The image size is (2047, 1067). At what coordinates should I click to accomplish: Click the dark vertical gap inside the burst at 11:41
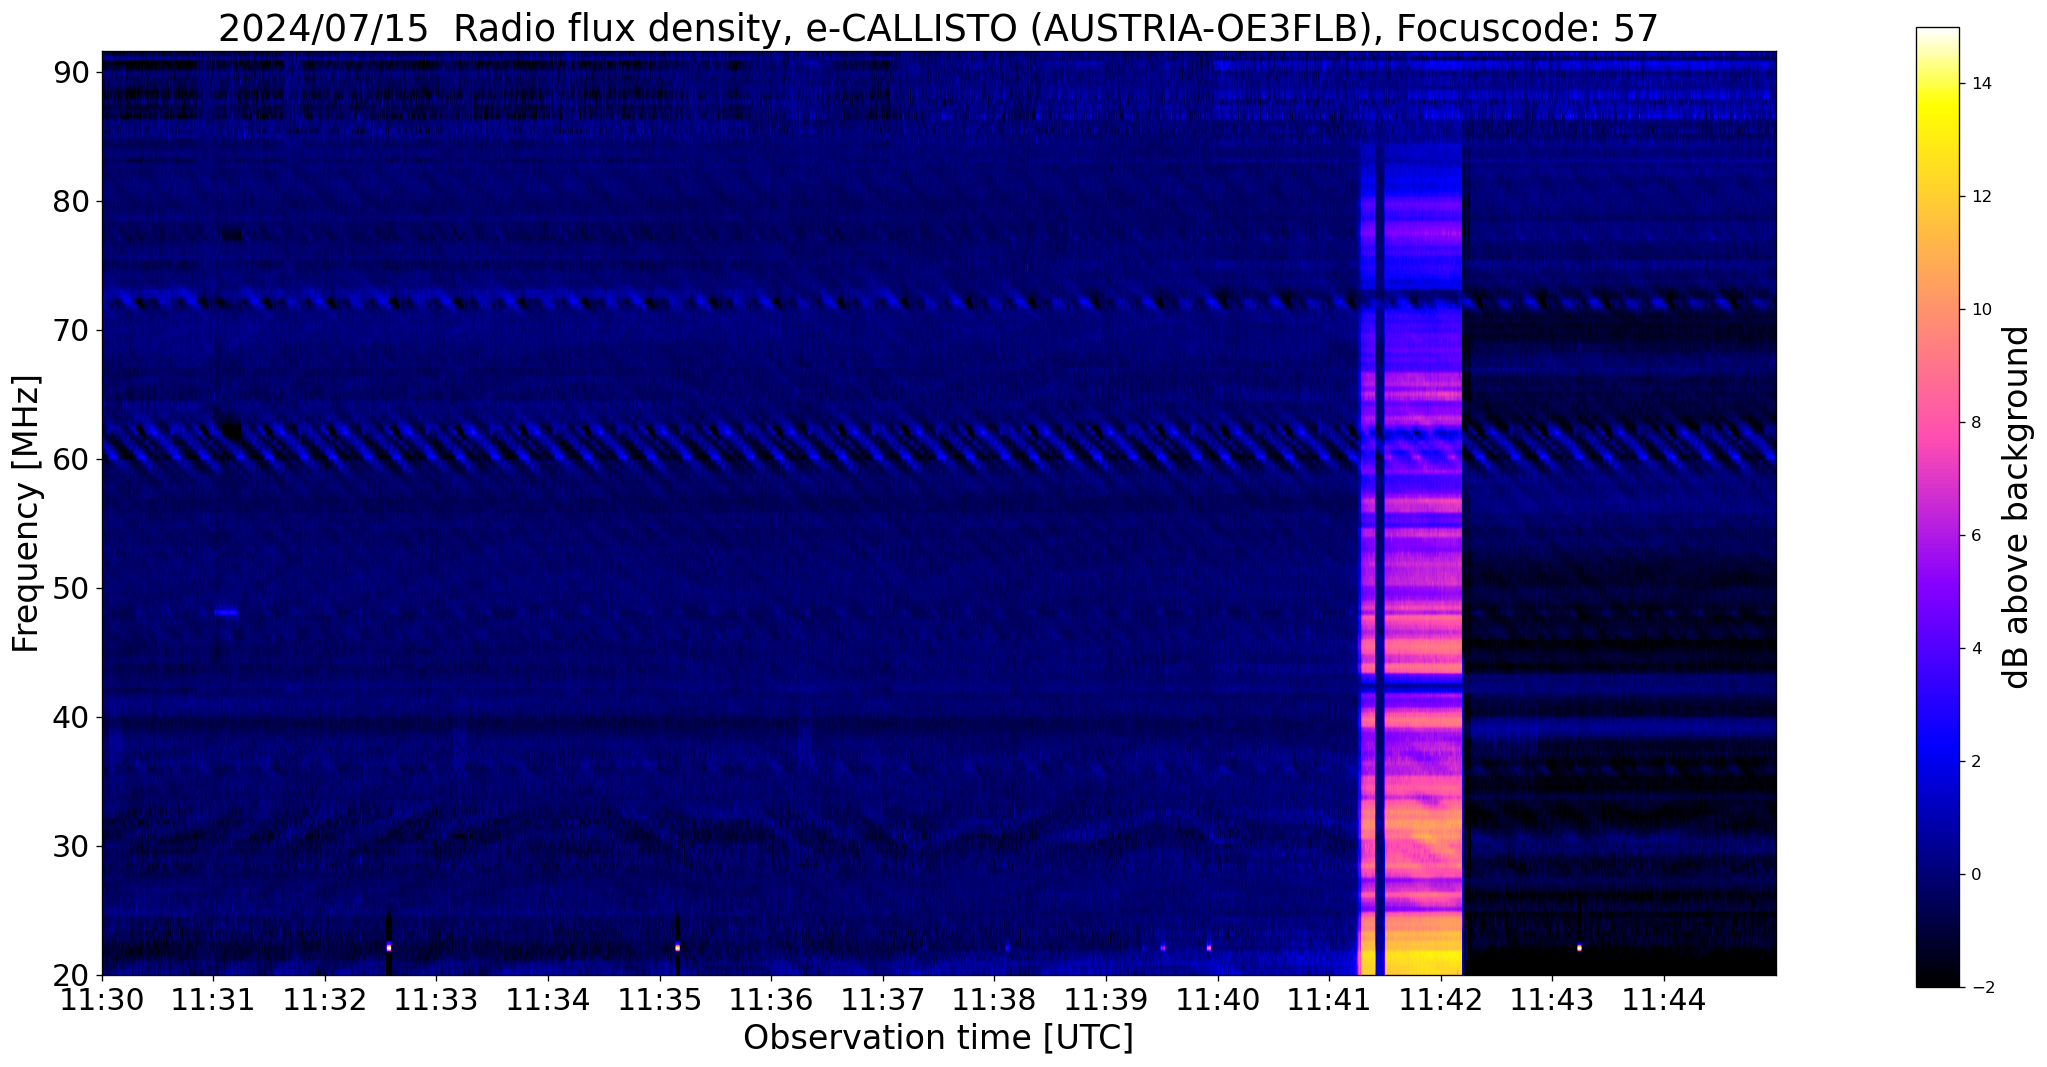(1380, 560)
